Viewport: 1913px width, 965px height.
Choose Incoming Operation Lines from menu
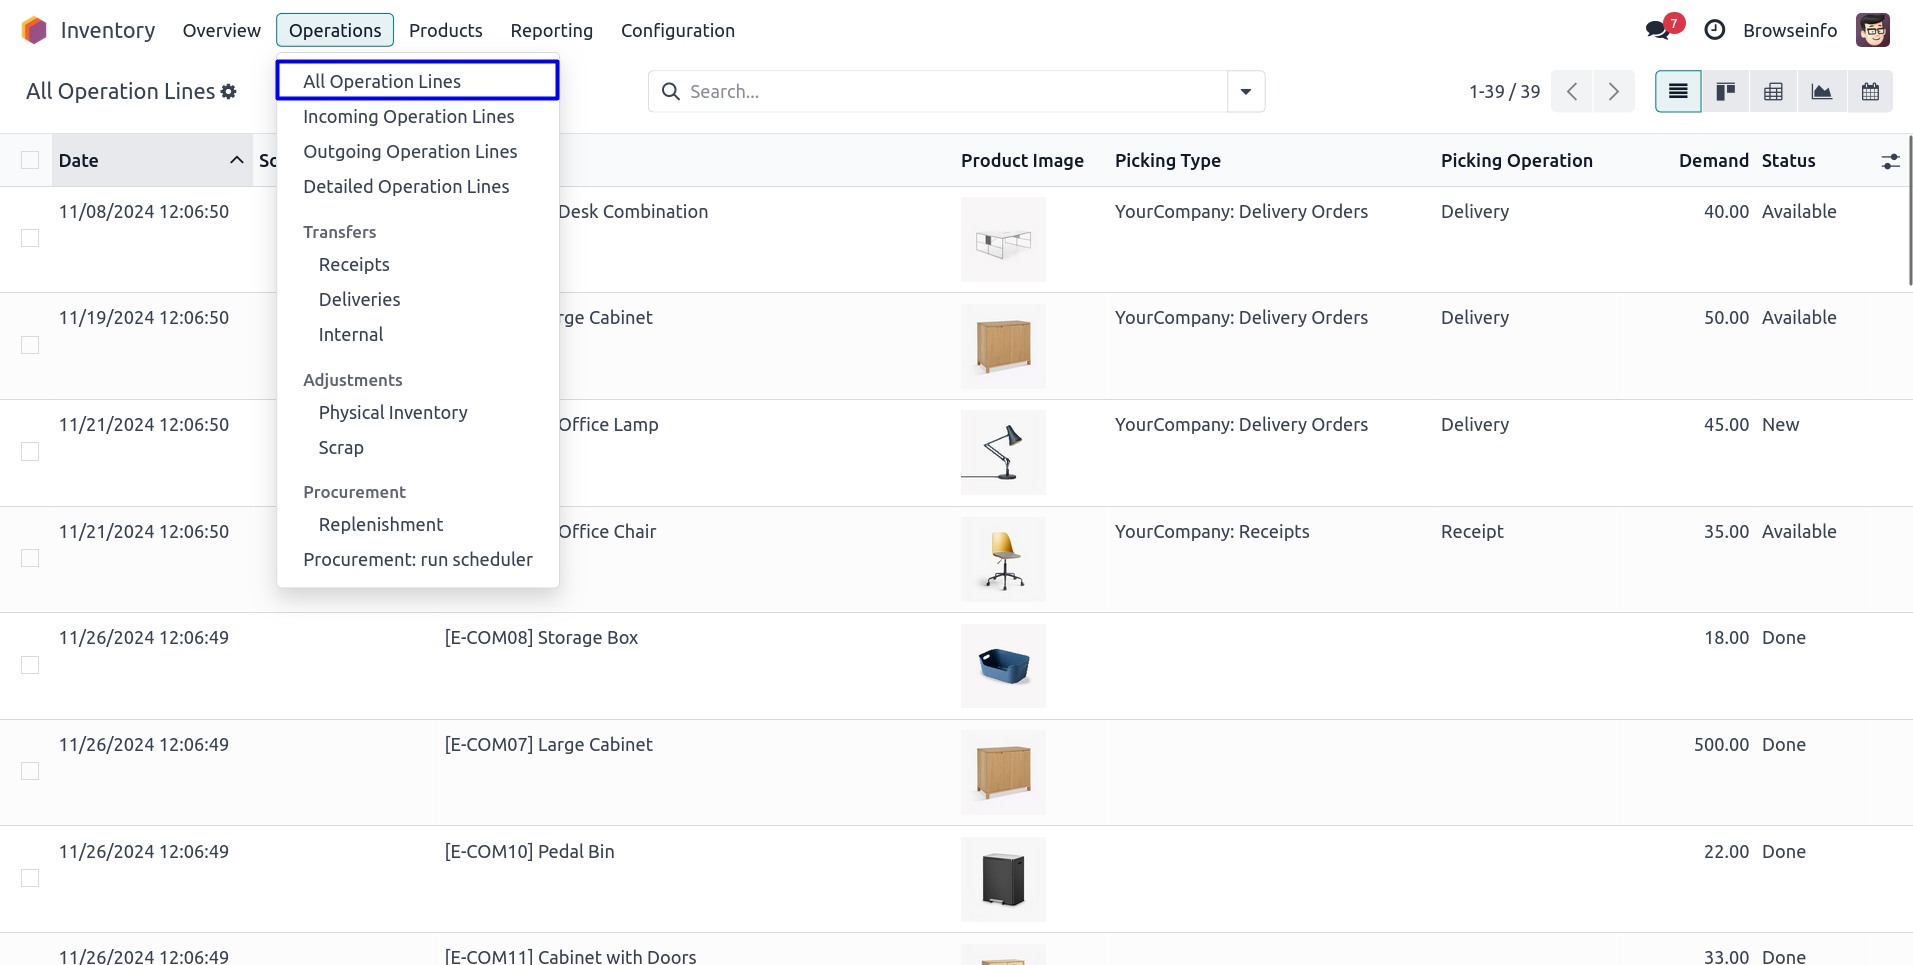tap(408, 117)
